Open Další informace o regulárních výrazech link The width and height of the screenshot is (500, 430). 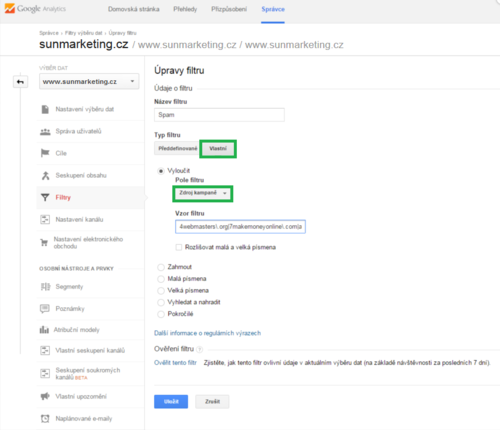click(x=207, y=333)
